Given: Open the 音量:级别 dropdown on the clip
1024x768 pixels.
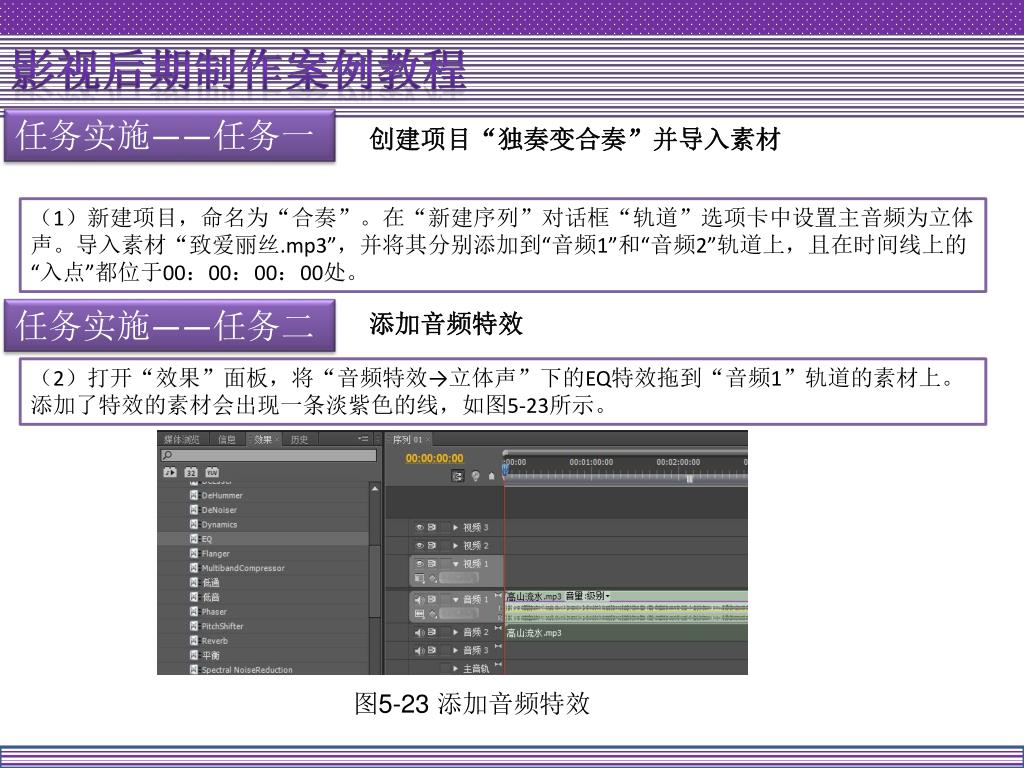Looking at the screenshot, I should coord(587,596).
